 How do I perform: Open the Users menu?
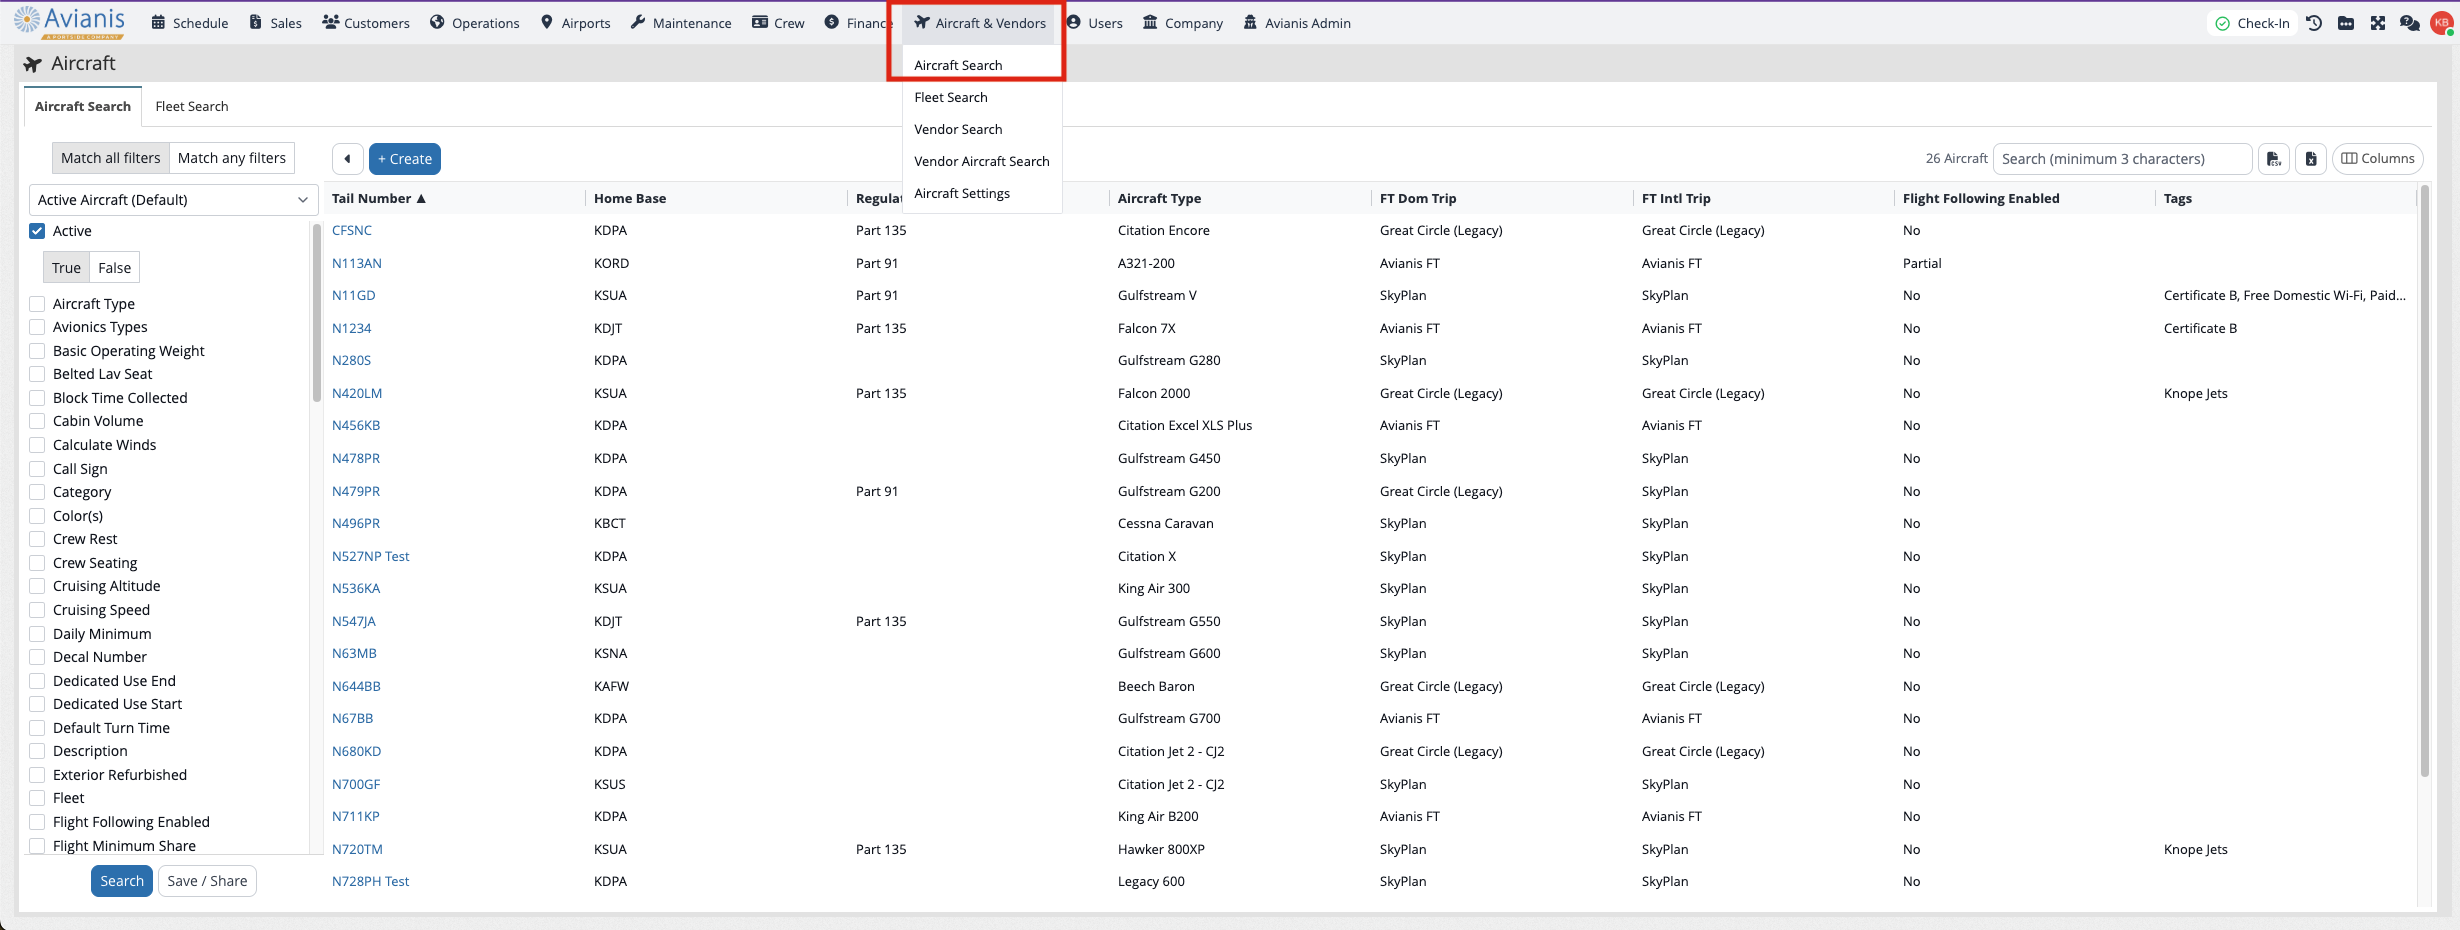[x=1095, y=23]
